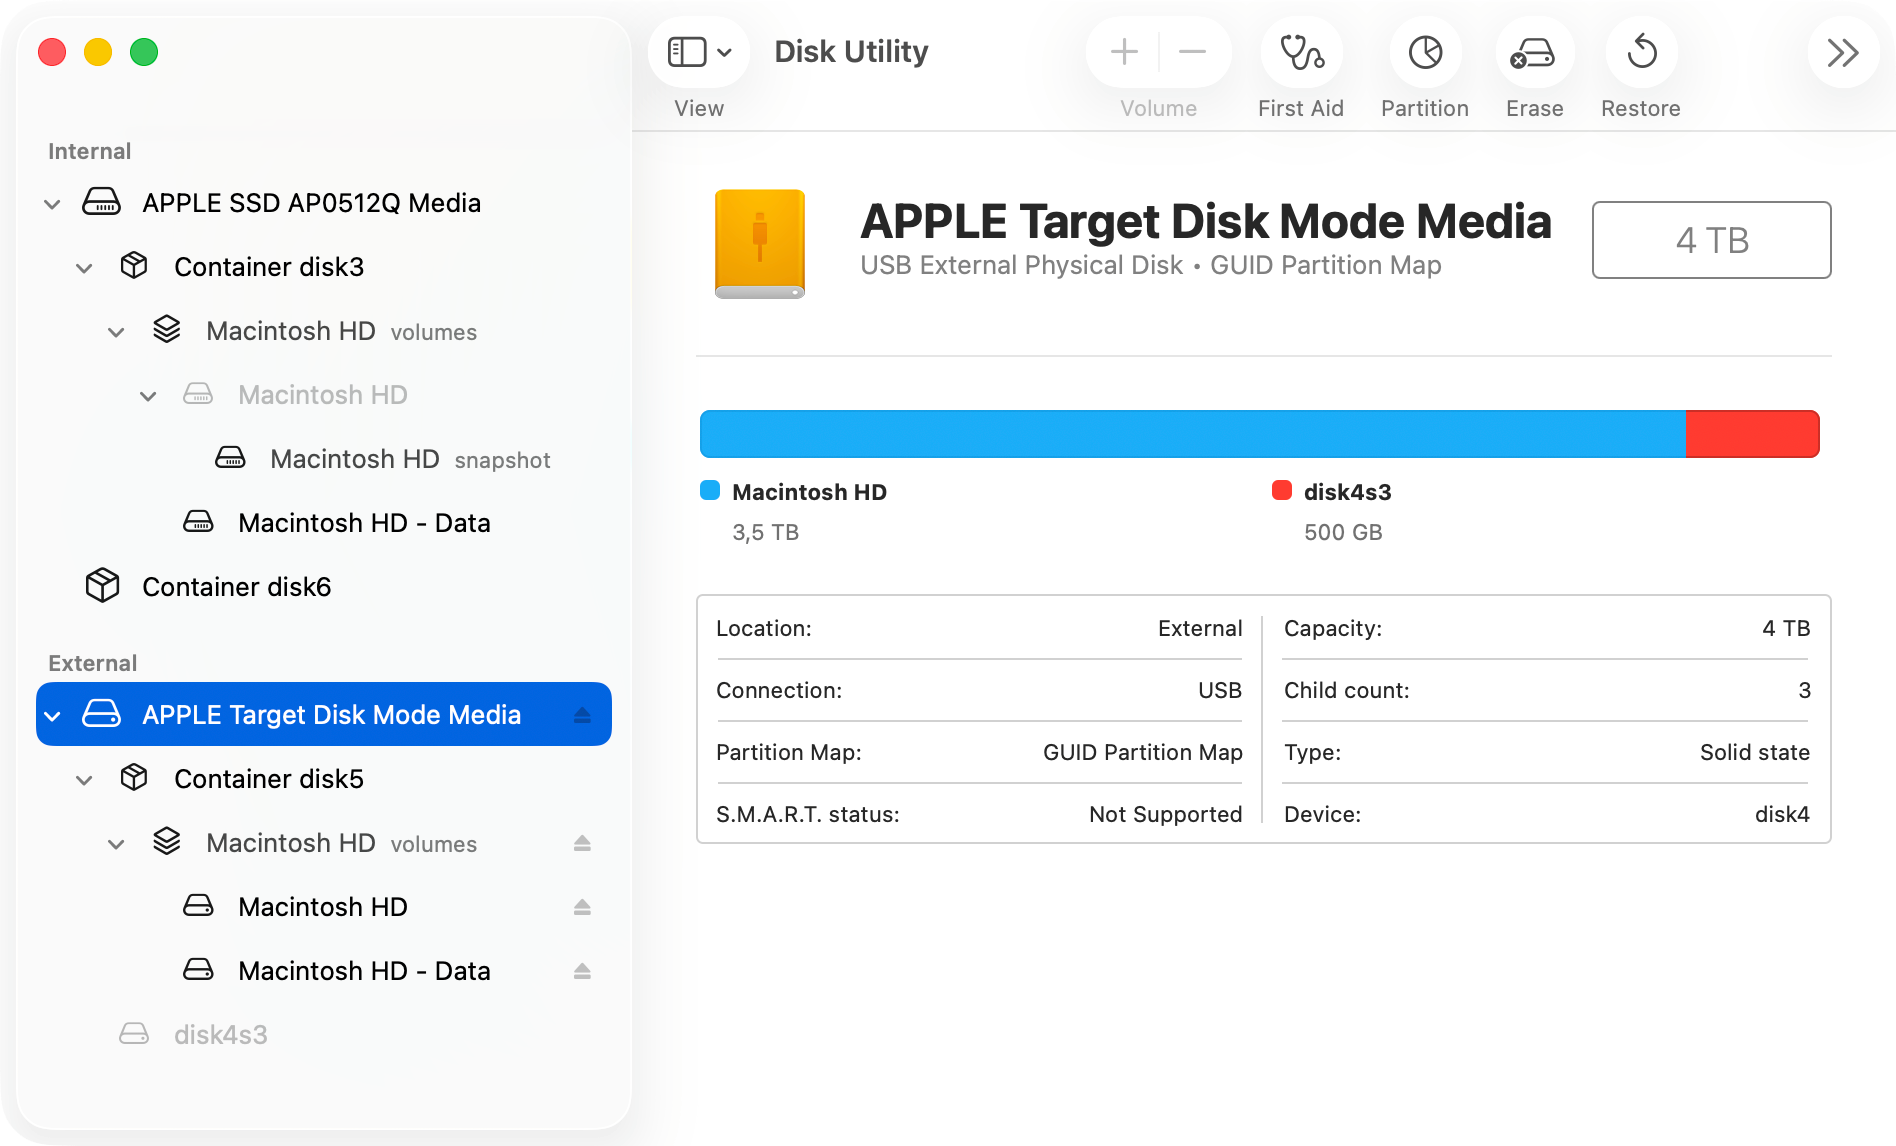The height and width of the screenshot is (1146, 1896).
Task: Click the Internal section header
Action: 89,151
